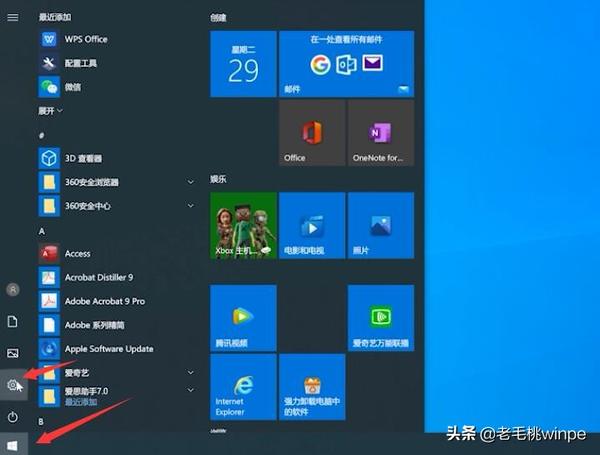The height and width of the screenshot is (455, 600).
Task: Open the 爱思助手7.0 folder entry
Action: tap(117, 396)
